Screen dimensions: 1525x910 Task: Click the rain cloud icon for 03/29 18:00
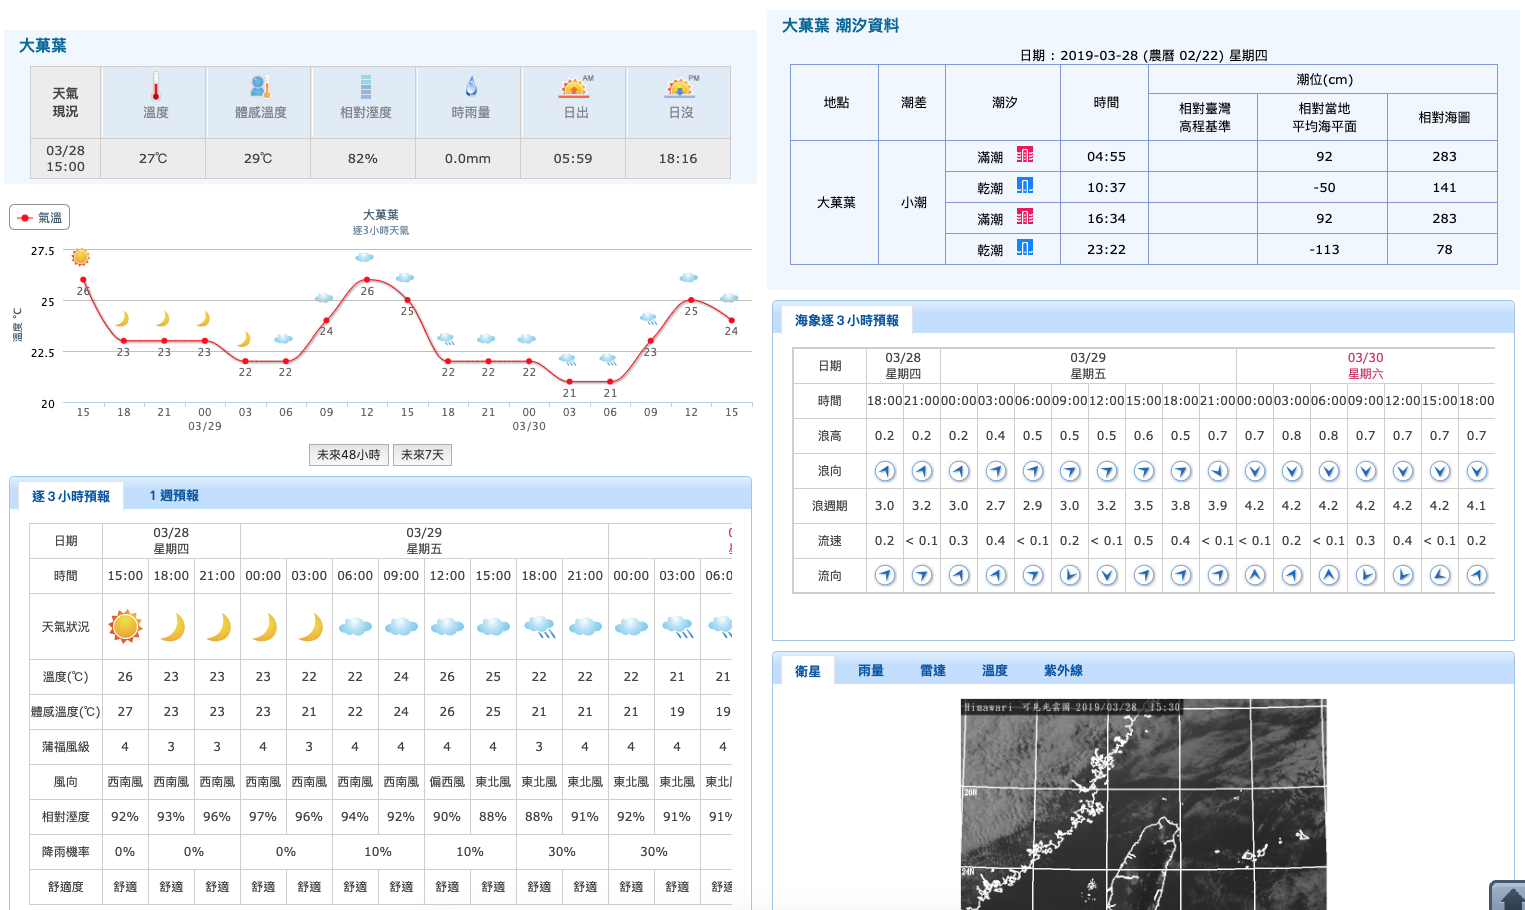(539, 627)
